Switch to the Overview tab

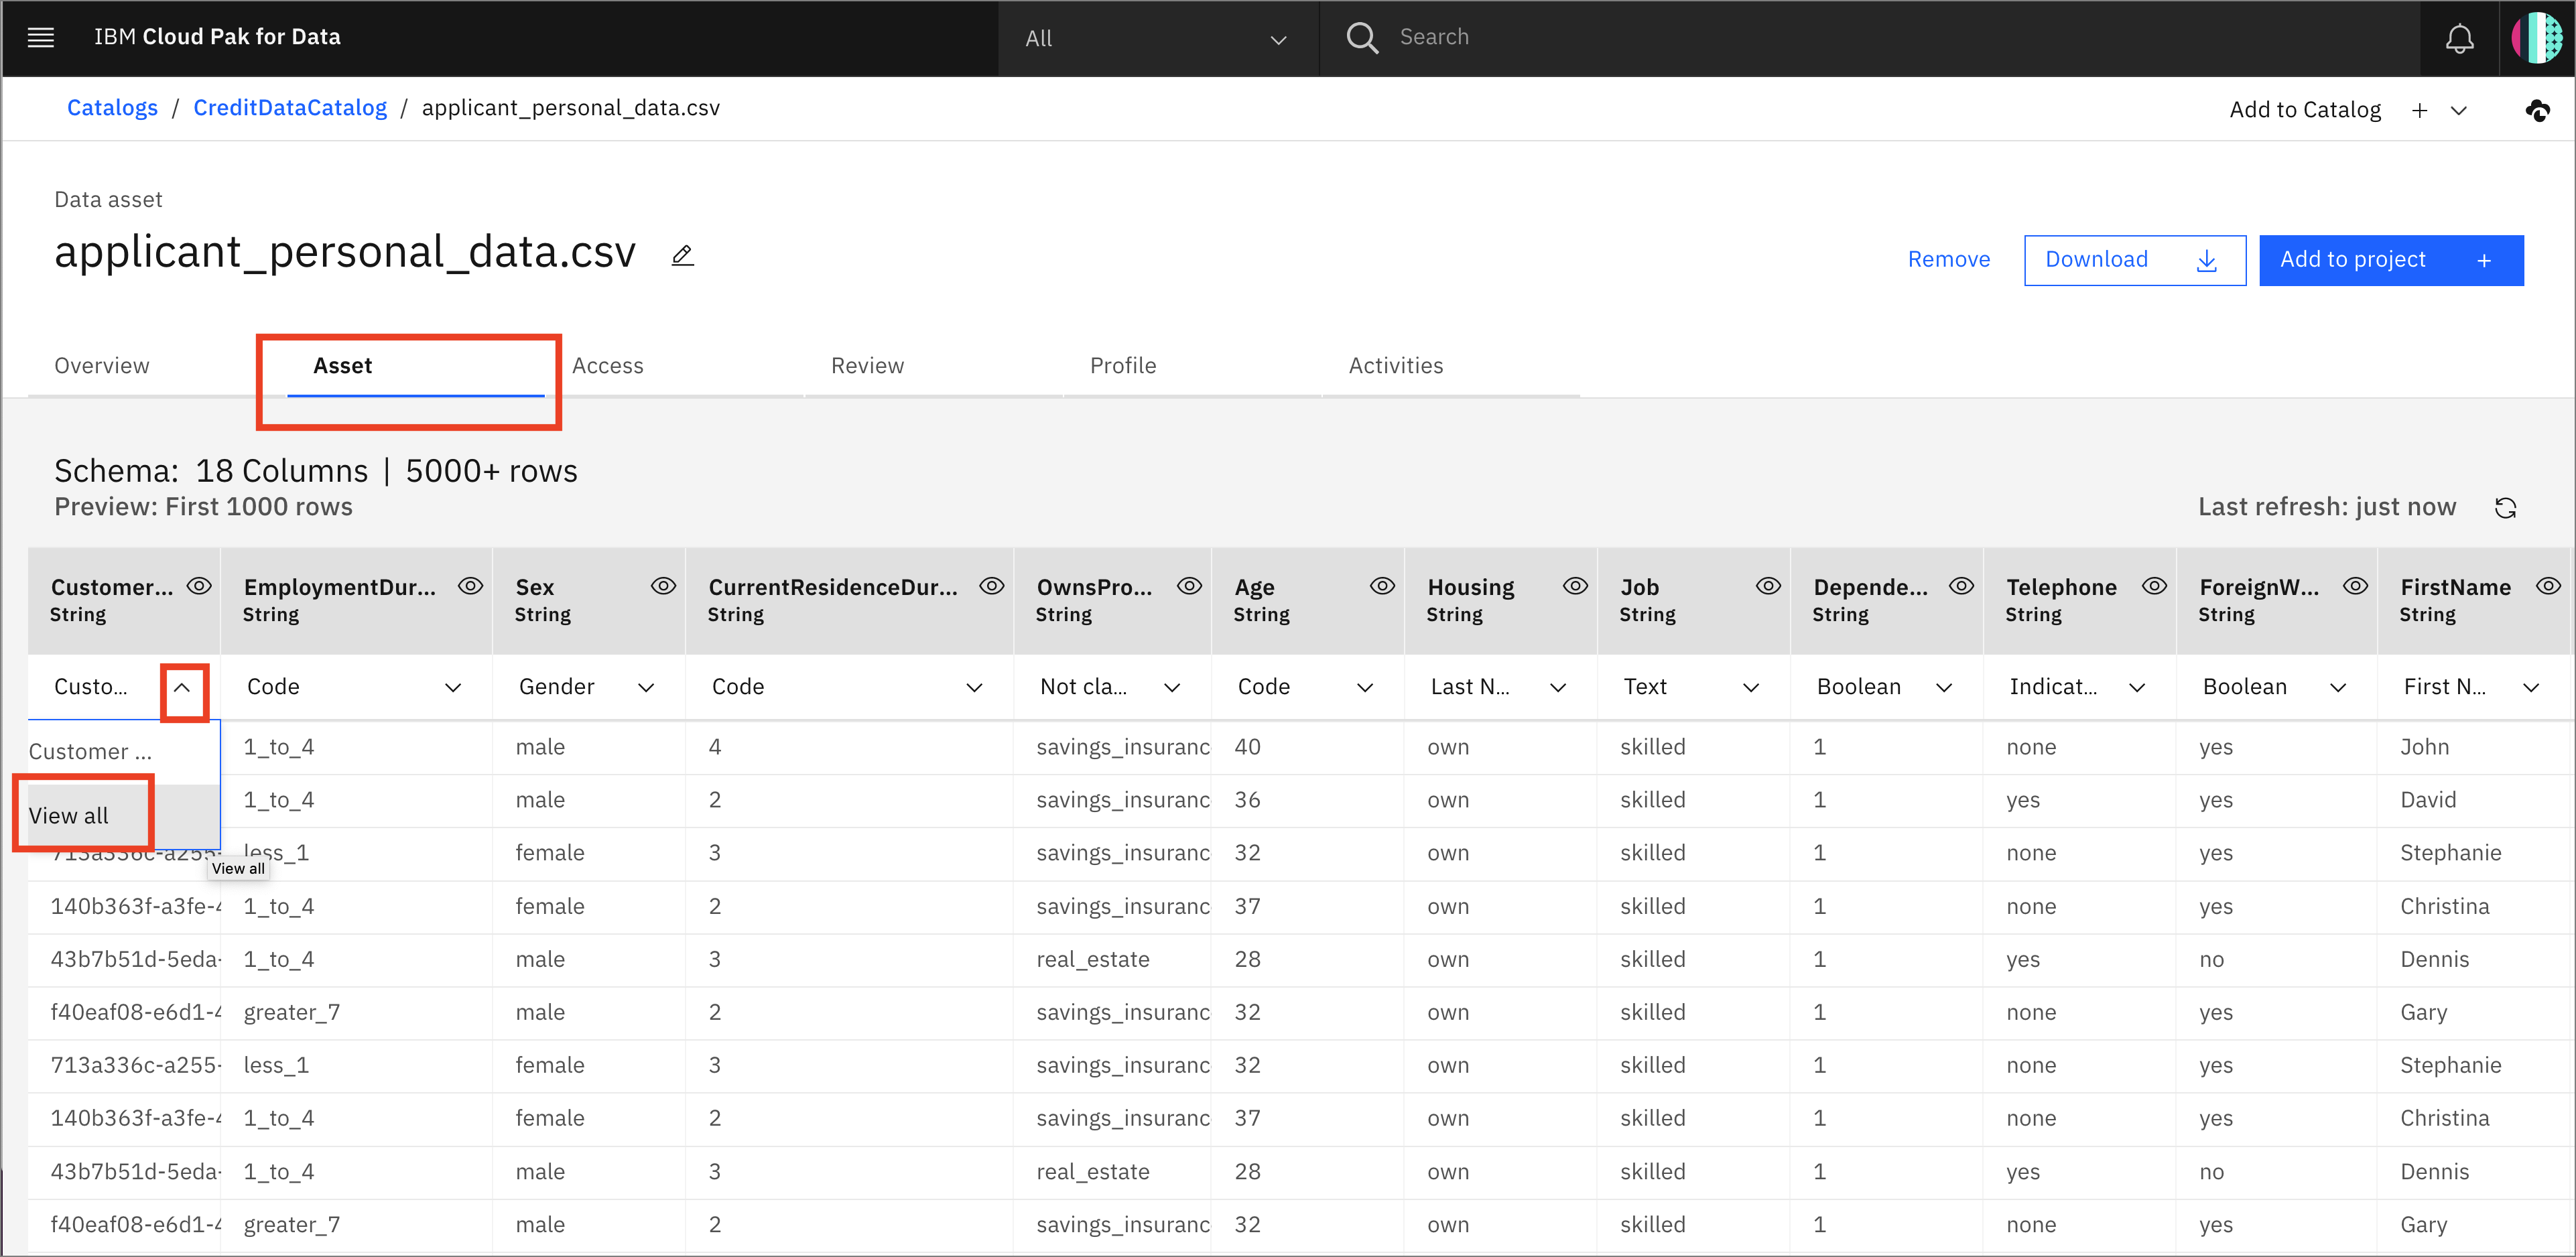[102, 365]
